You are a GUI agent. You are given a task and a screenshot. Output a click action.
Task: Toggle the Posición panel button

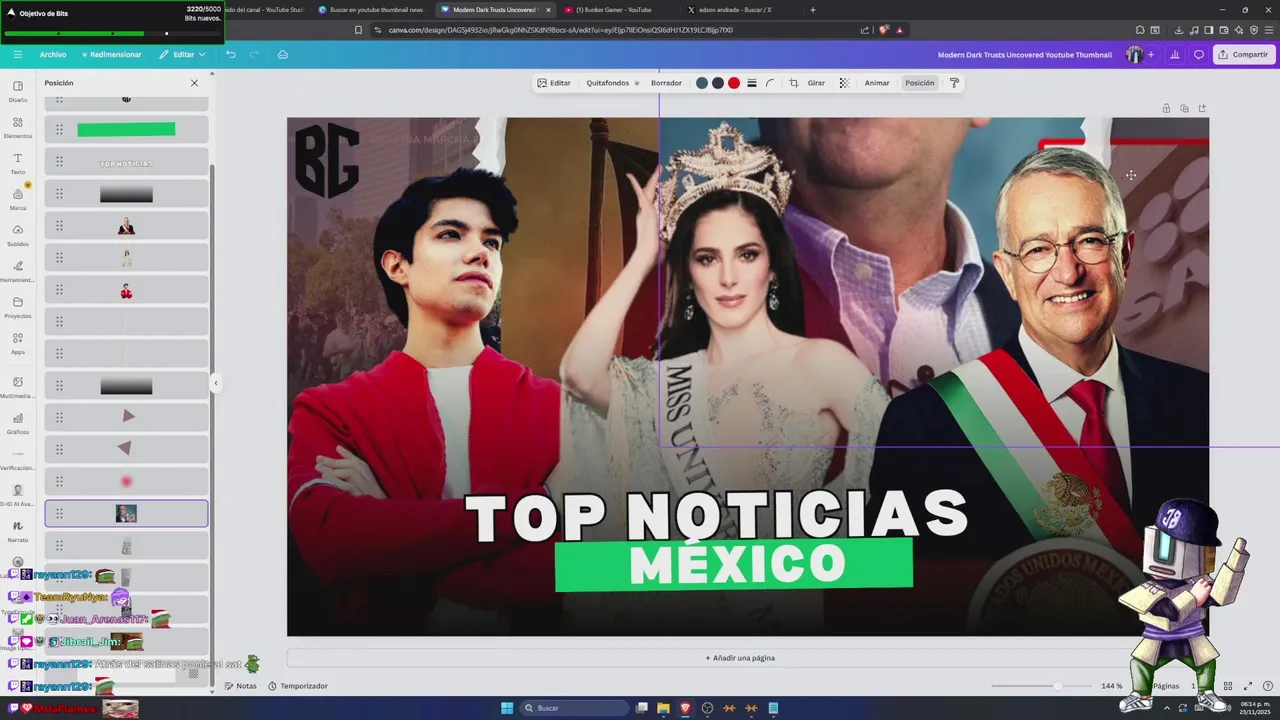tap(919, 83)
